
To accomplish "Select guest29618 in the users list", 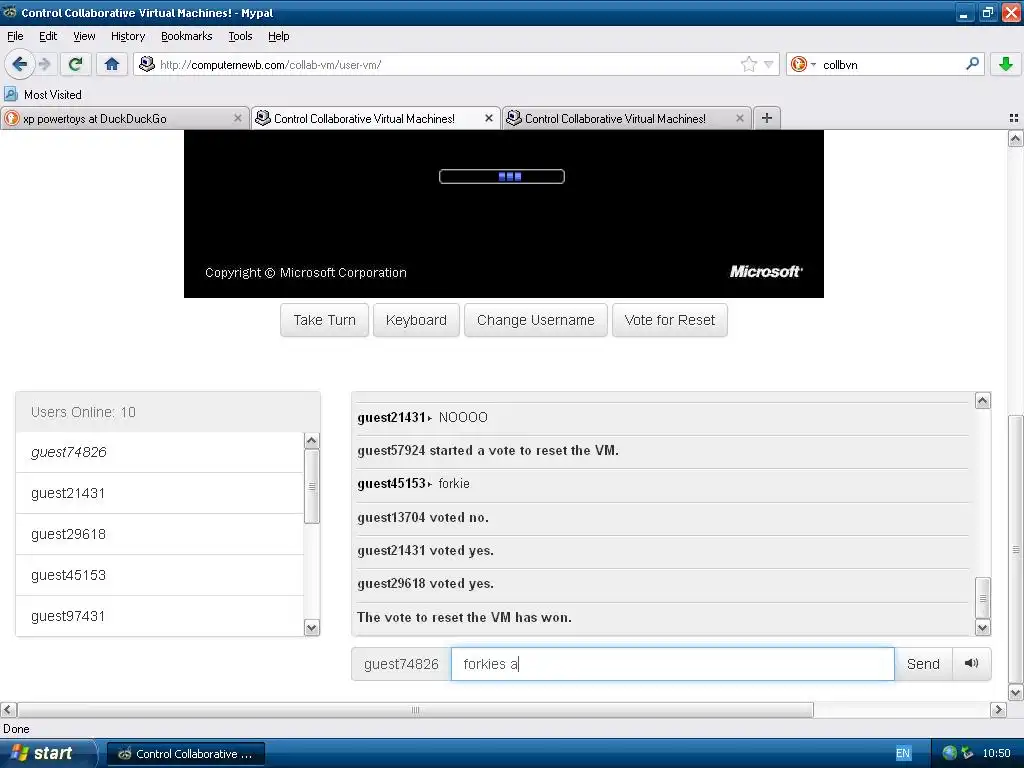I will 160,534.
